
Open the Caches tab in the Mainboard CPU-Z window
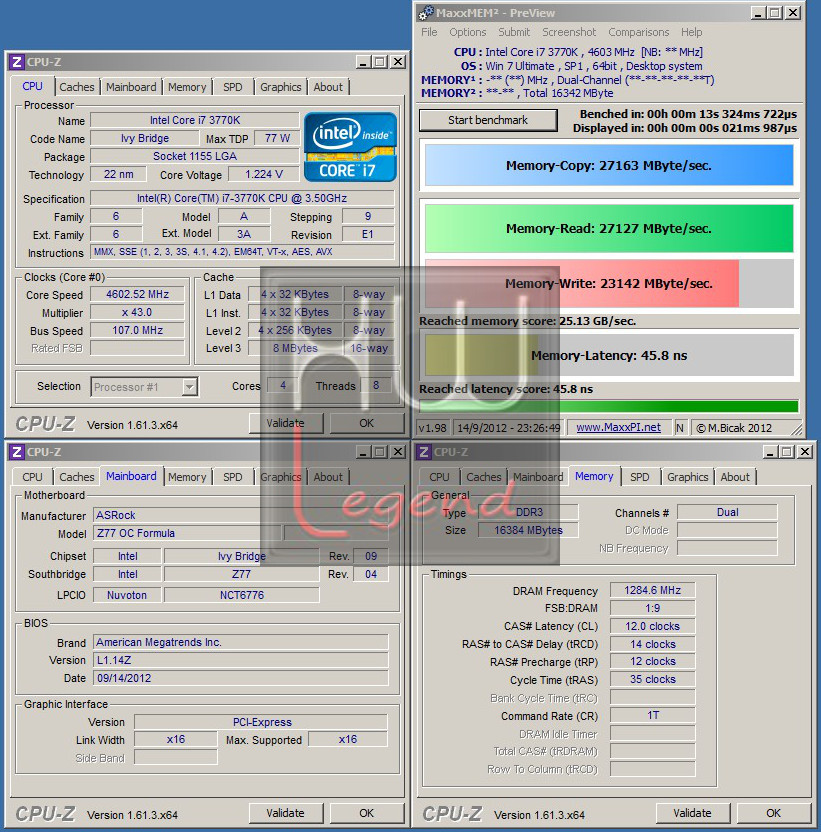coord(76,477)
